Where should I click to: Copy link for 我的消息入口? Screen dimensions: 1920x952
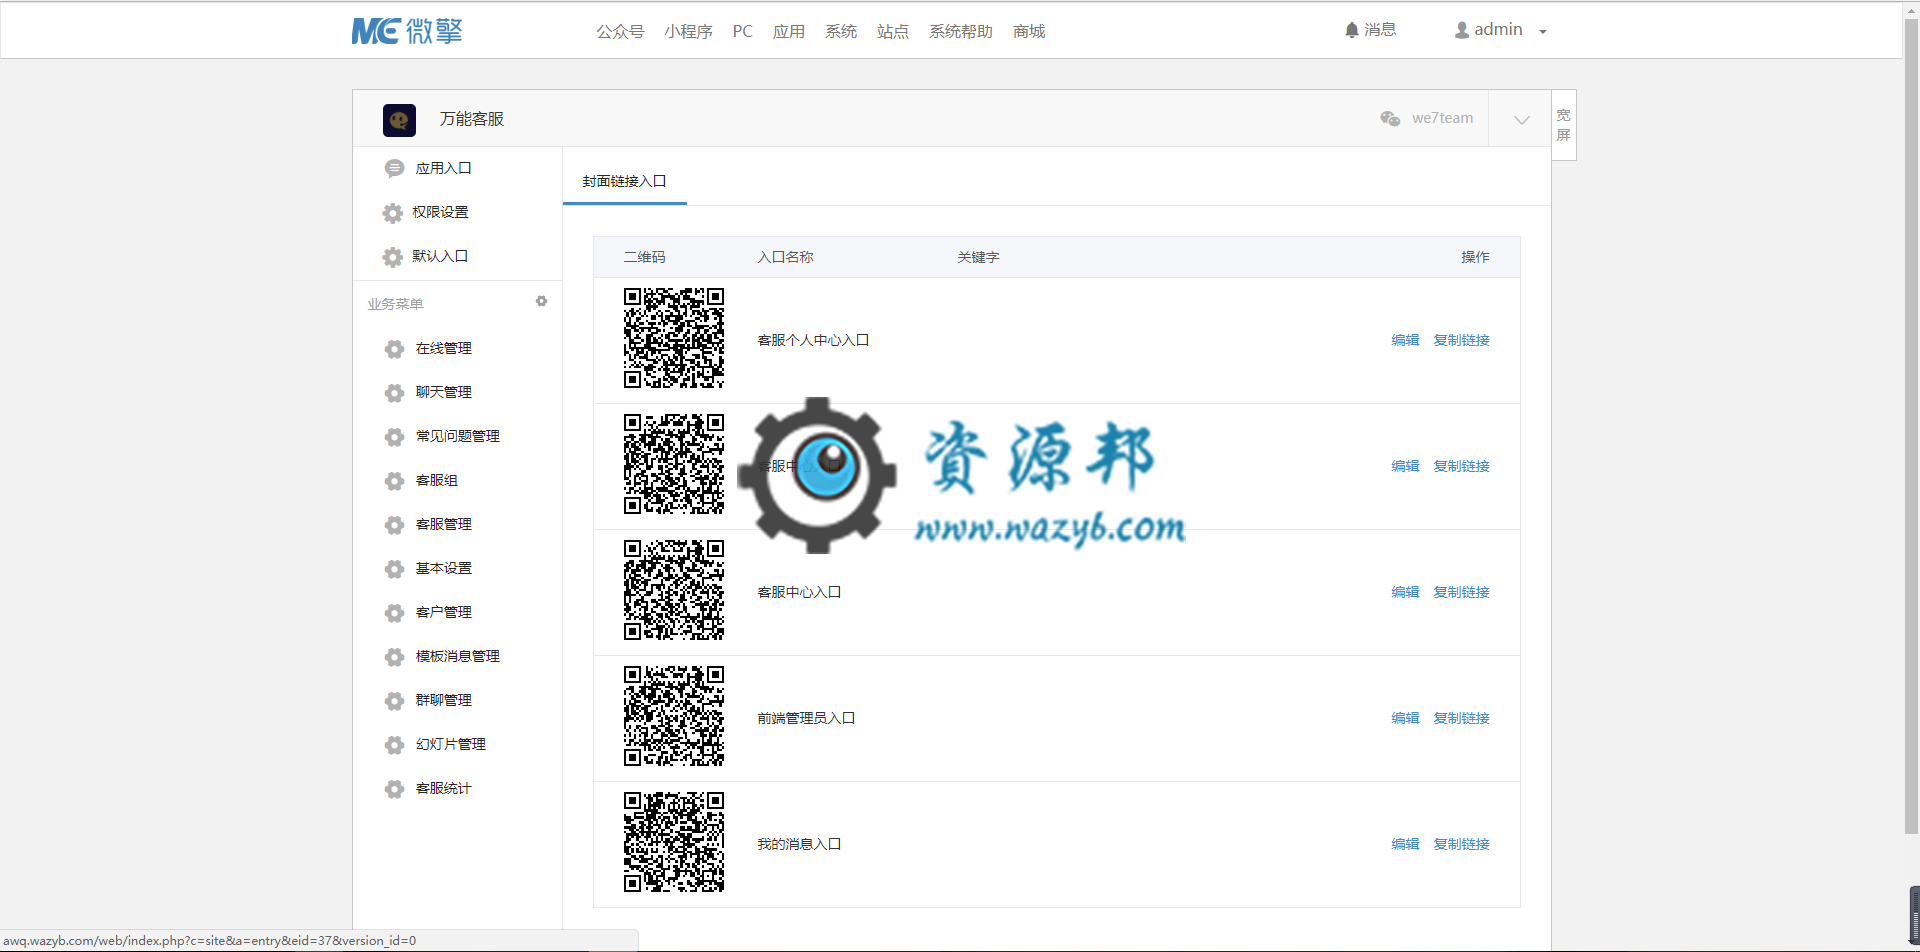click(1461, 844)
